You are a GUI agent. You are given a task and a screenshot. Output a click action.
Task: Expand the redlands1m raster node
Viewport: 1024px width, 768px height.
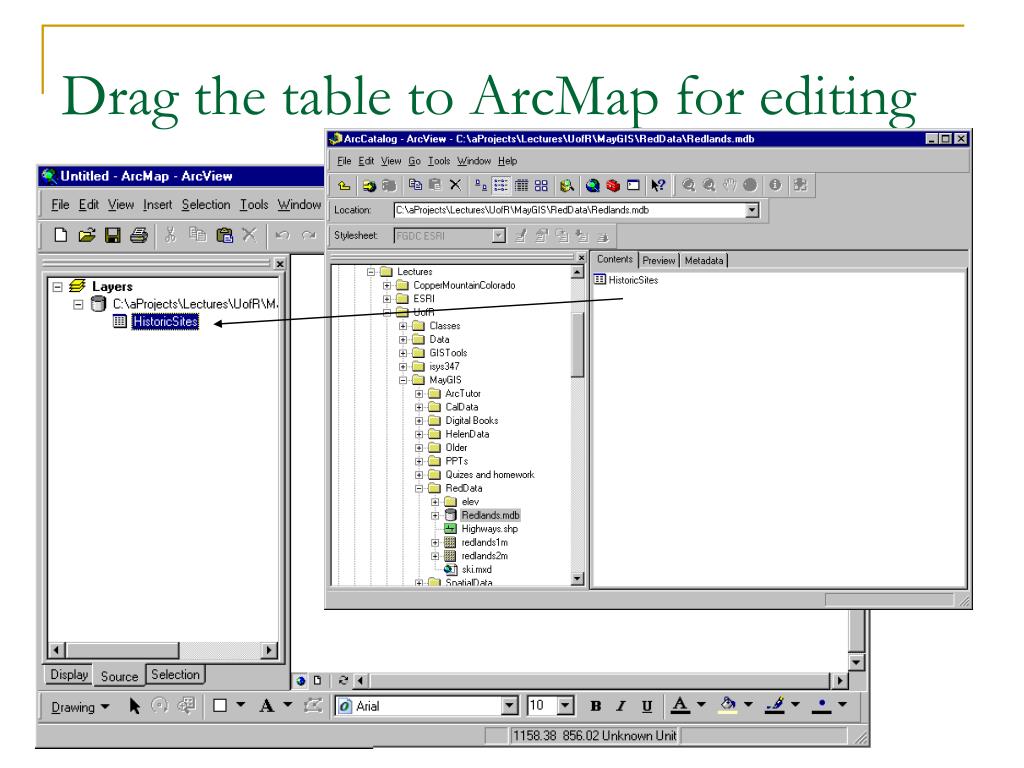(435, 543)
